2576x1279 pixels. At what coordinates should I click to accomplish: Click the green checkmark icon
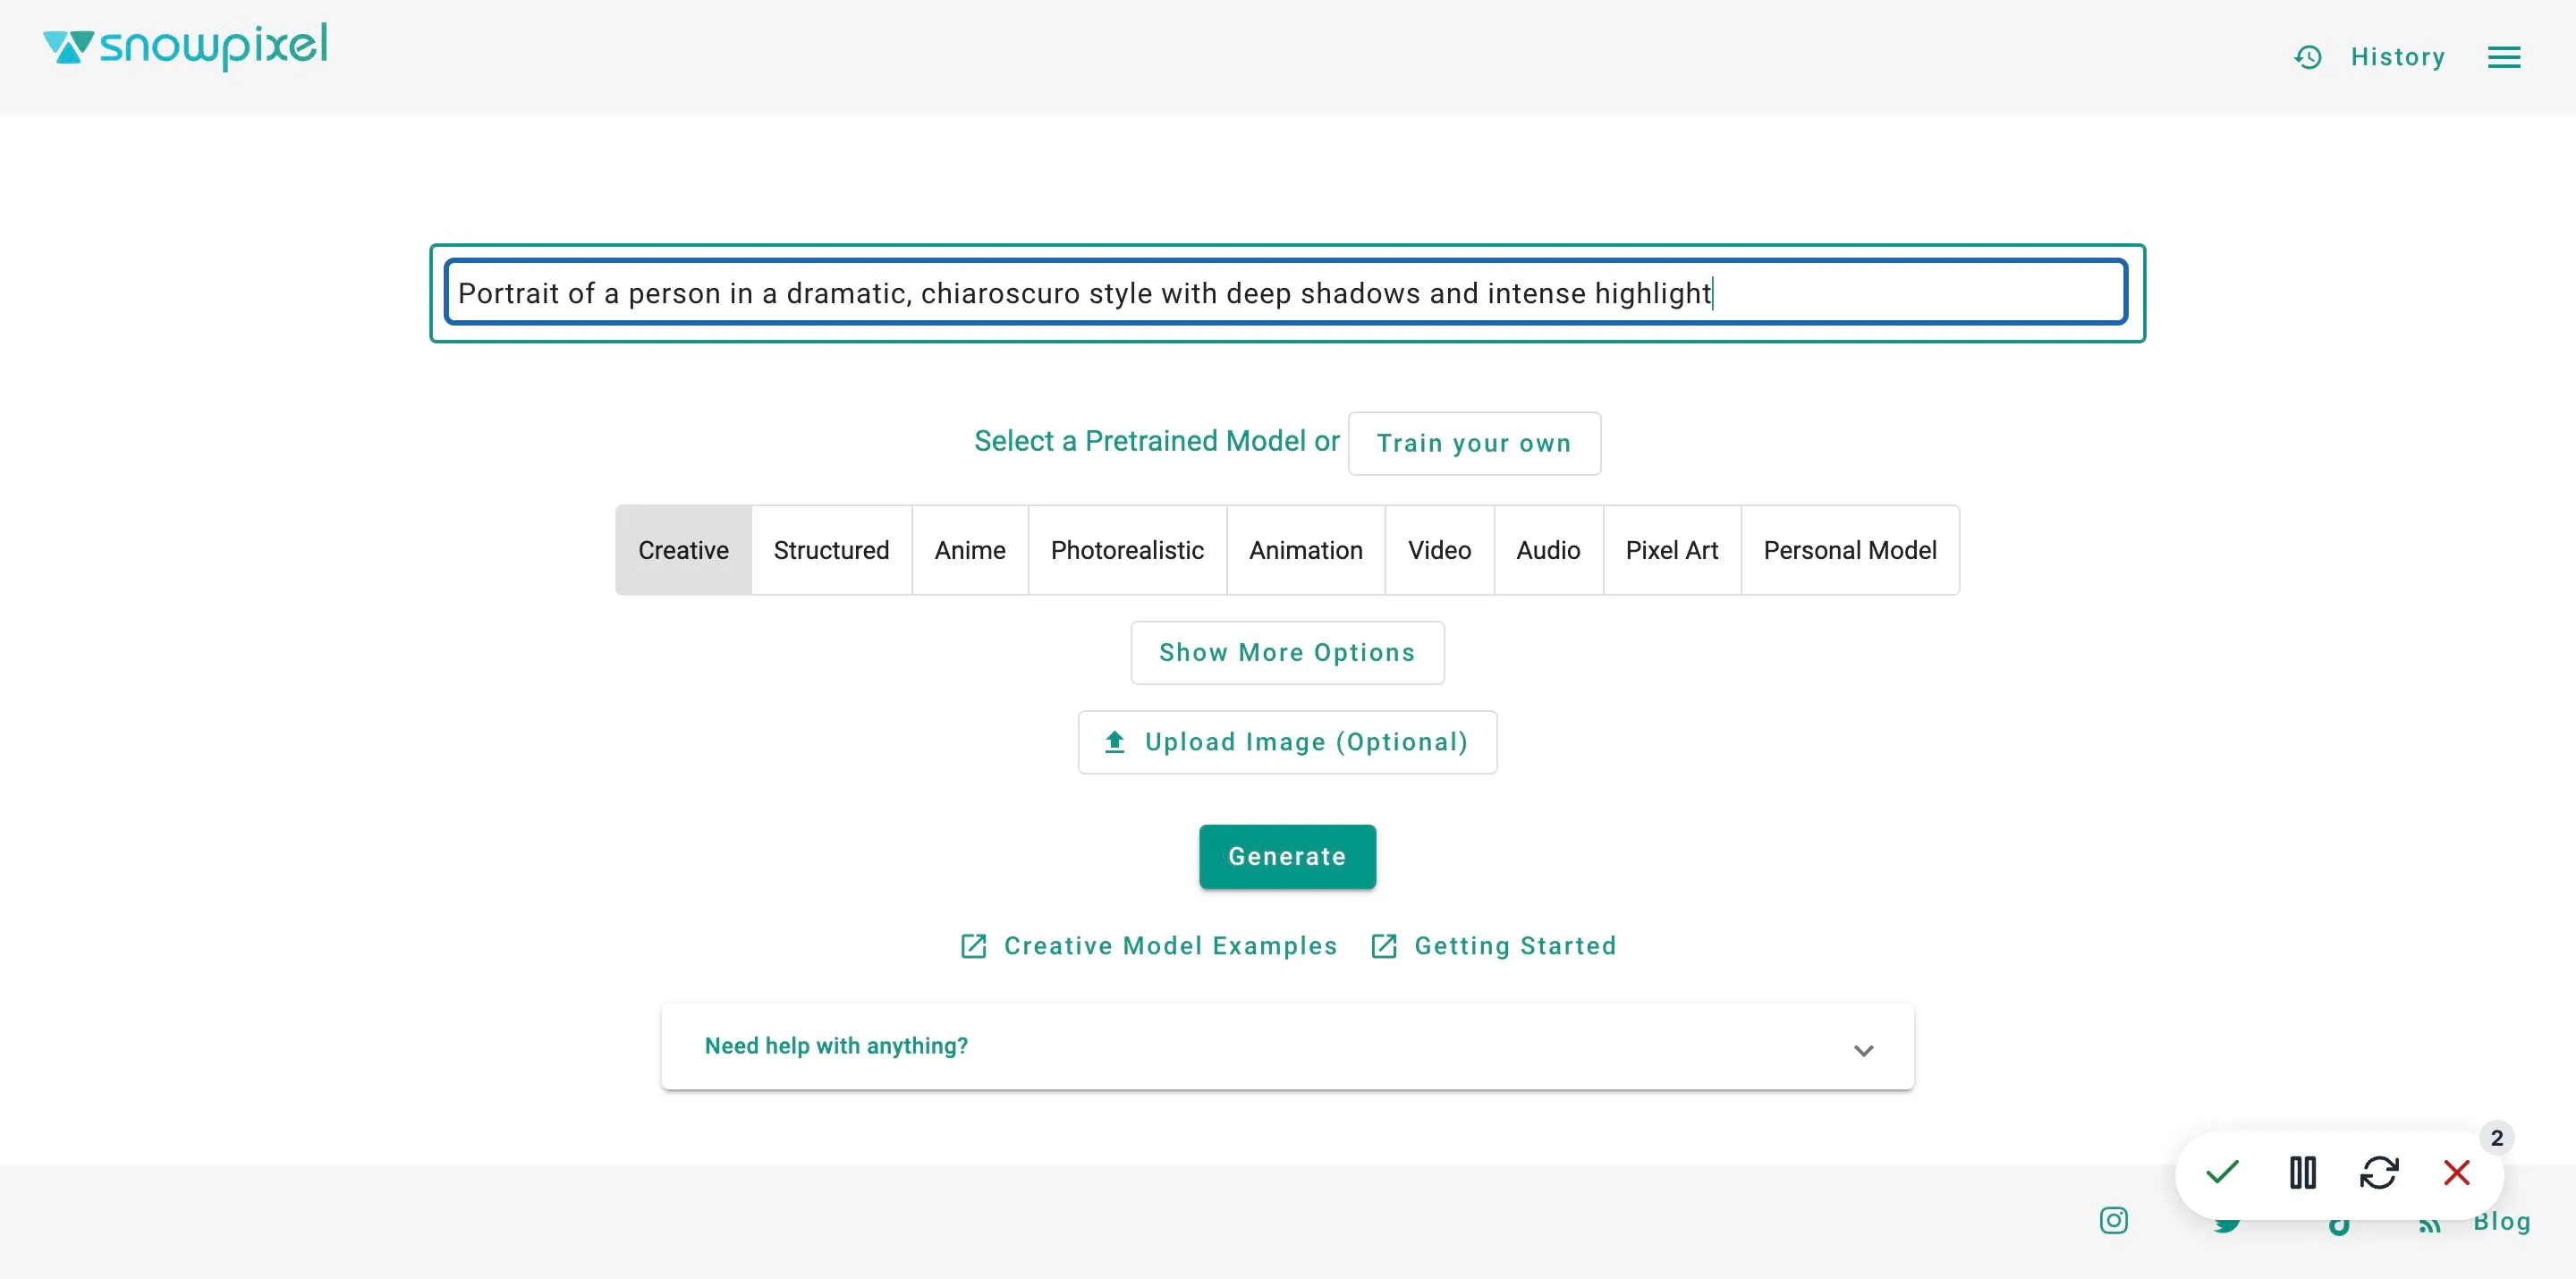point(2222,1172)
